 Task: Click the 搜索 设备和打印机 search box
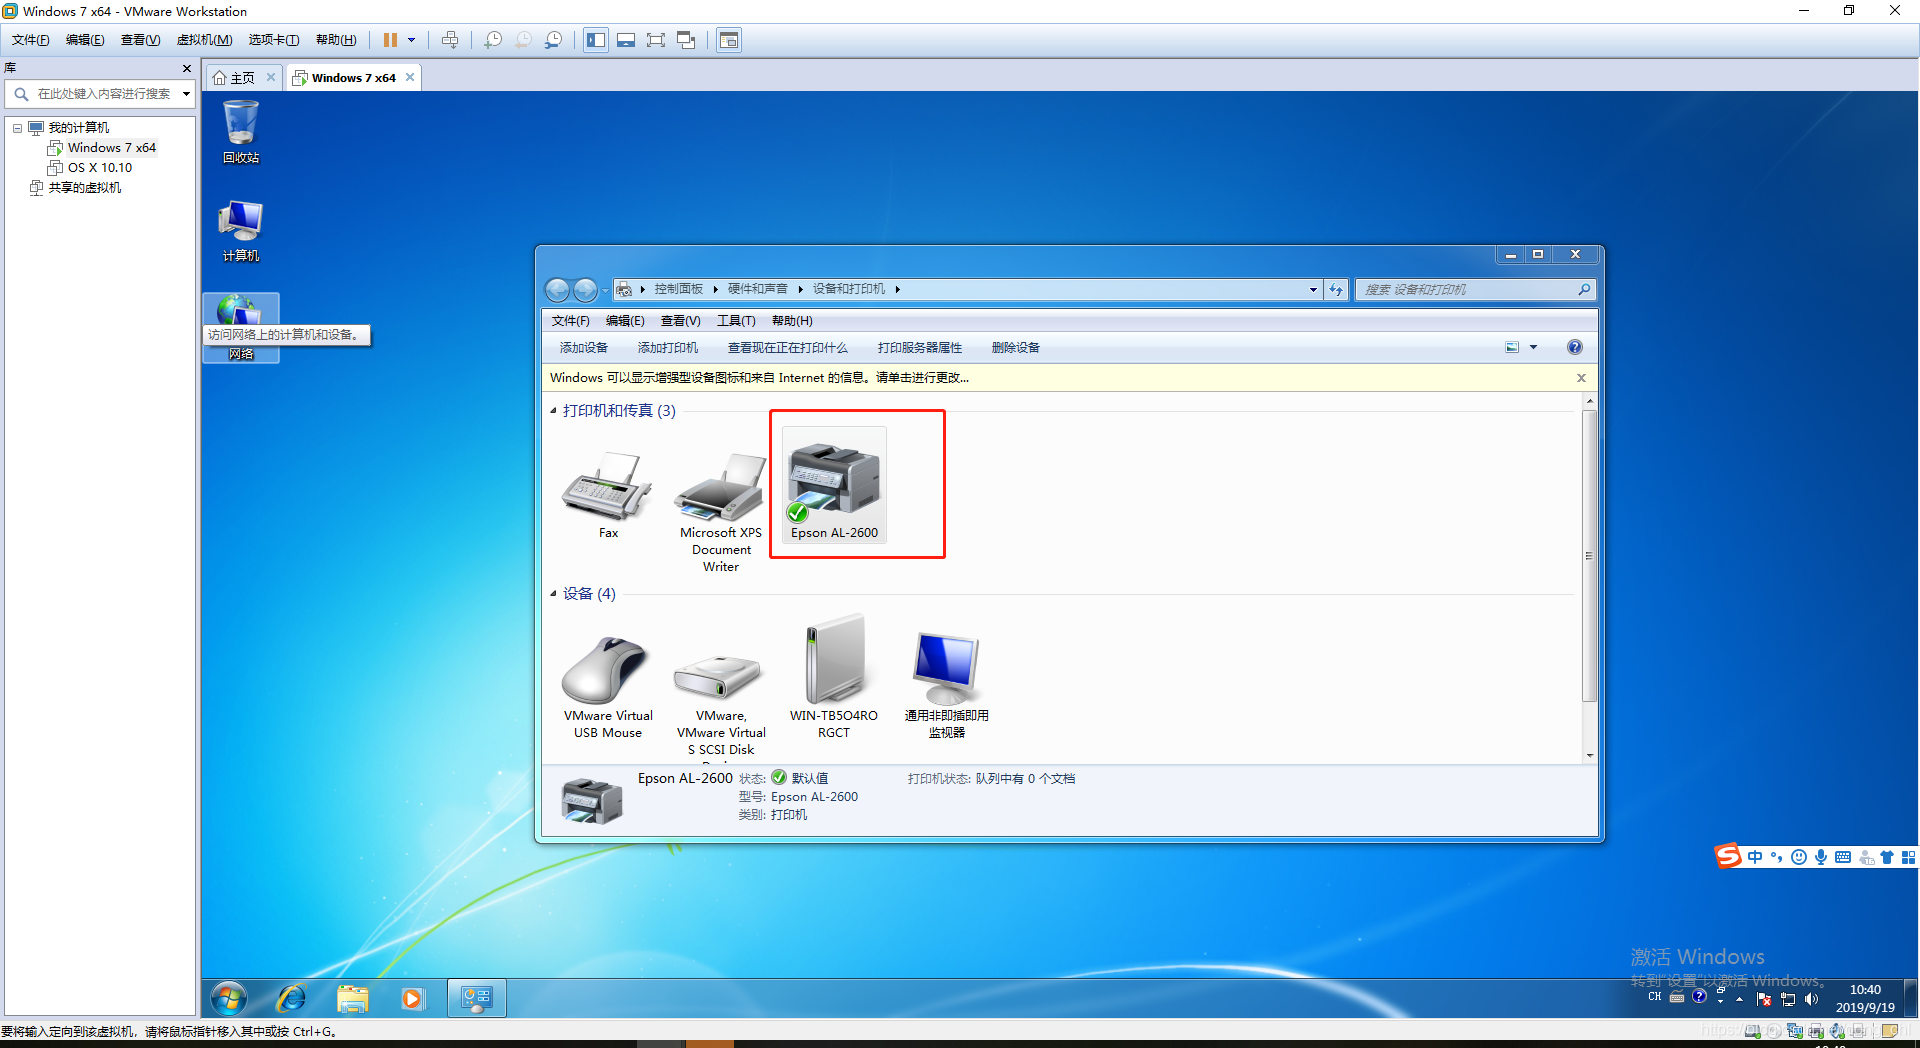coord(1475,290)
